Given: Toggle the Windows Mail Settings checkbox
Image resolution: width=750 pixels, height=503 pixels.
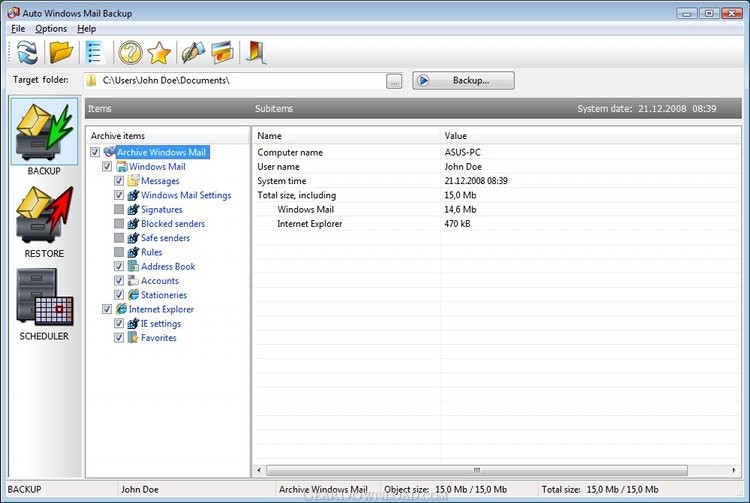Looking at the screenshot, I should (119, 195).
